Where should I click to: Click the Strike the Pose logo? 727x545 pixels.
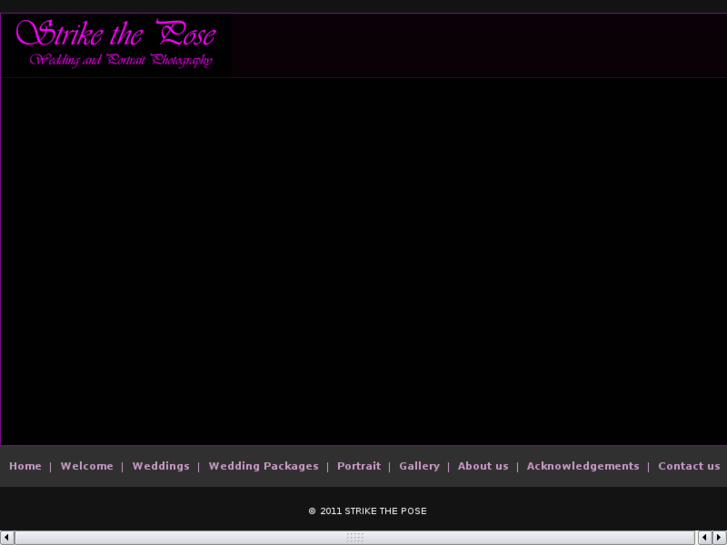click(116, 45)
